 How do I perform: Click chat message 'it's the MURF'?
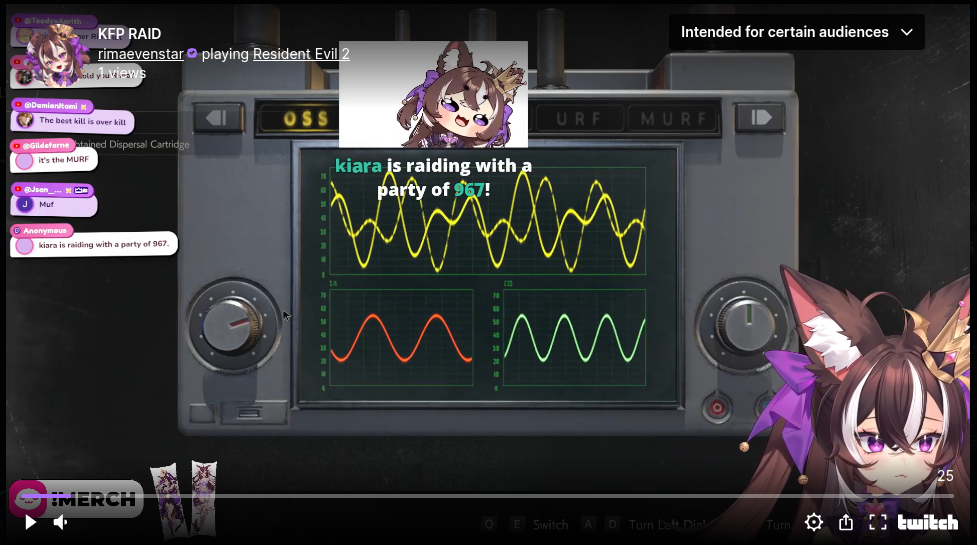tap(54, 160)
